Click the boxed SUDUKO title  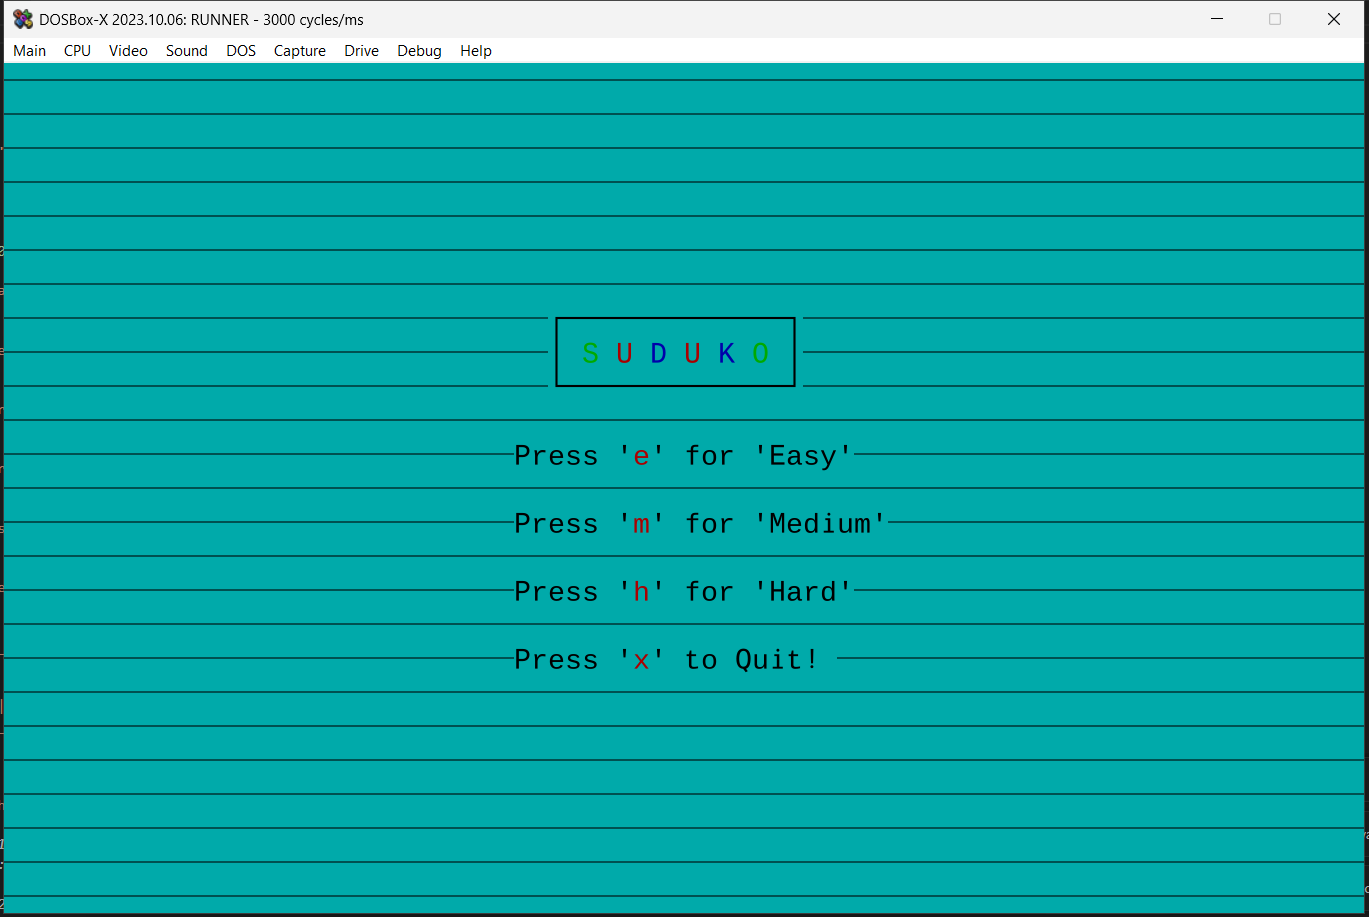point(675,351)
